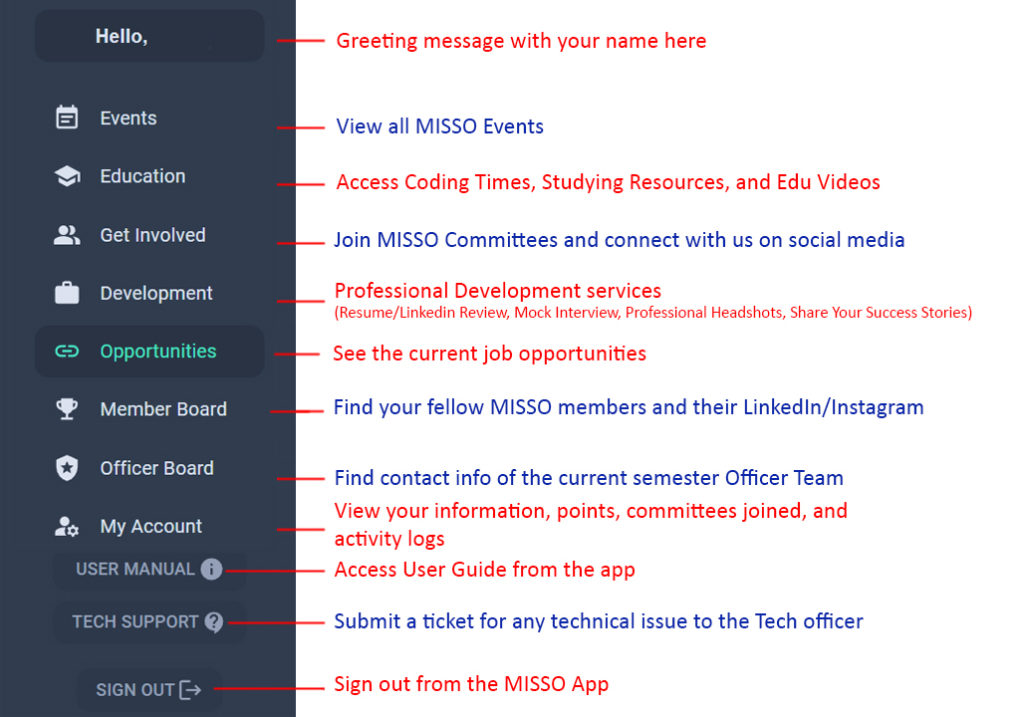1024x717 pixels.
Task: Select the Officer Board shield icon
Action: pyautogui.click(x=67, y=468)
